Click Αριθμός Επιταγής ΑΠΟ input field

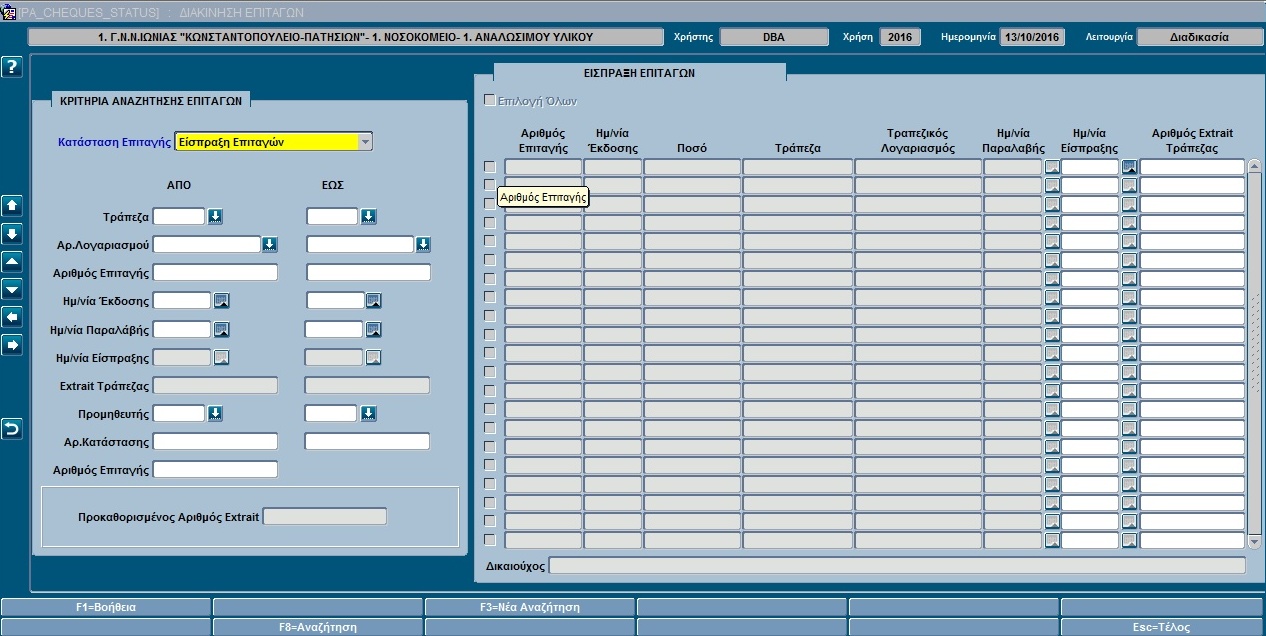tap(215, 272)
